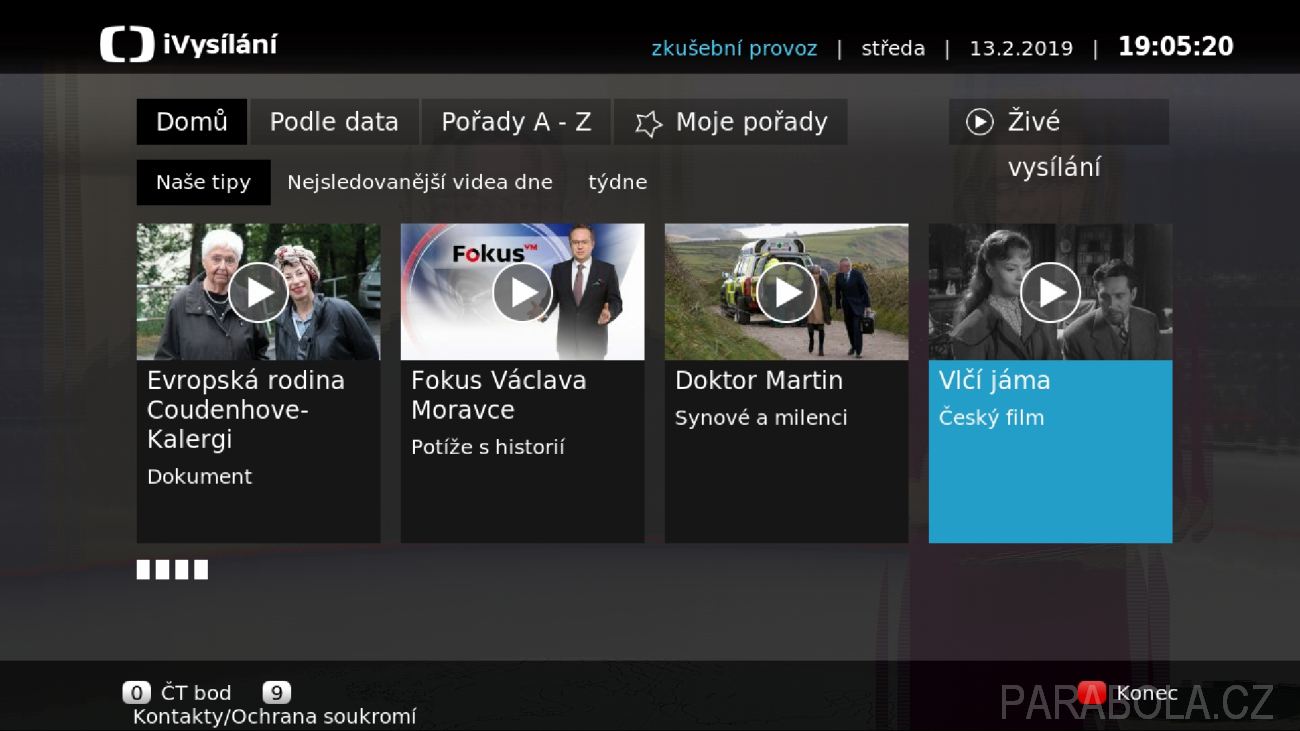Screen dimensions: 1300x731
Task: Click the zkušební provoz status text
Action: (734, 48)
